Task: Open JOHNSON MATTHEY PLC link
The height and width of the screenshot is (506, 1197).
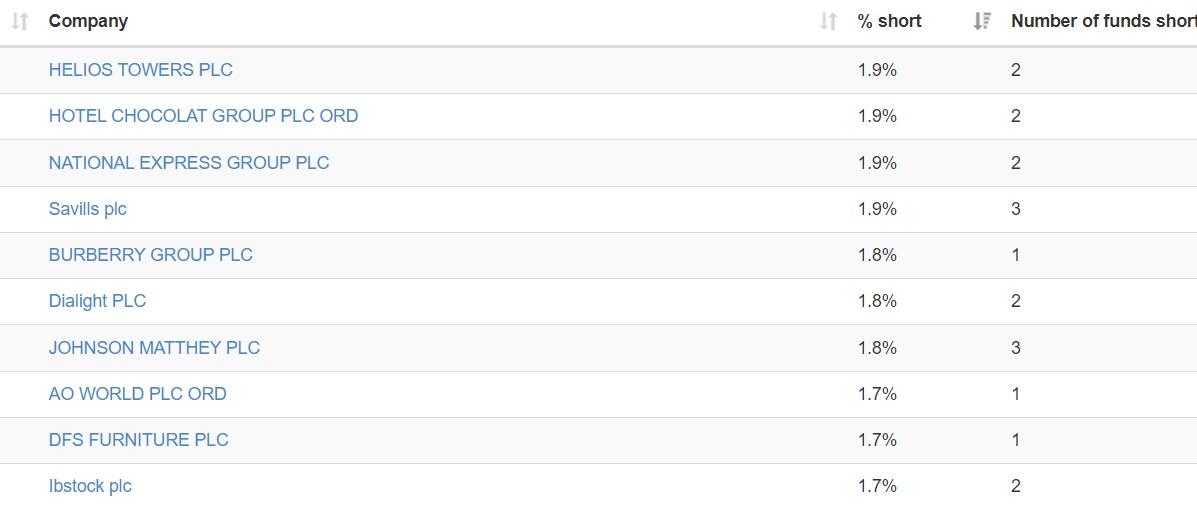Action: pyautogui.click(x=154, y=348)
